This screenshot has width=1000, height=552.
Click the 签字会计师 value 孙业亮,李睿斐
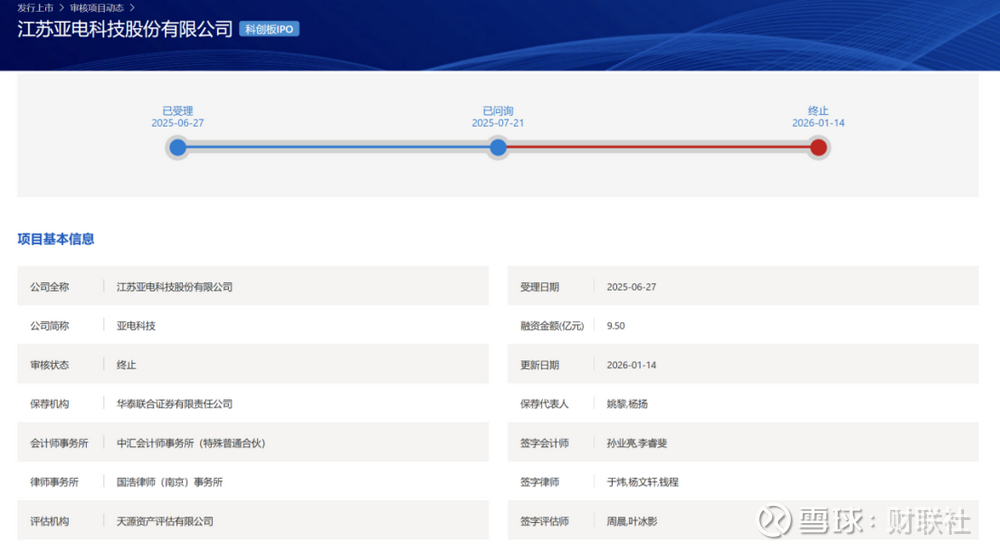click(x=636, y=443)
